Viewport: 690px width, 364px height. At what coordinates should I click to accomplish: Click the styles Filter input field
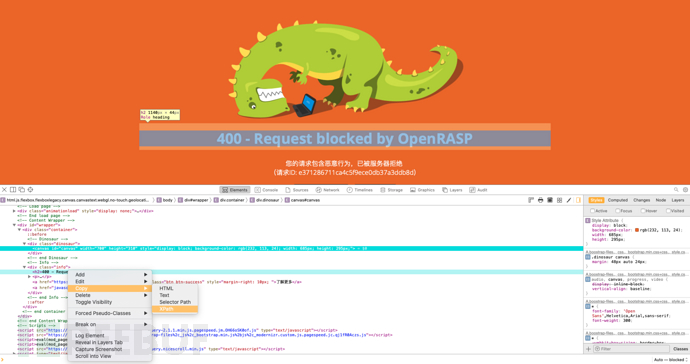click(631, 349)
